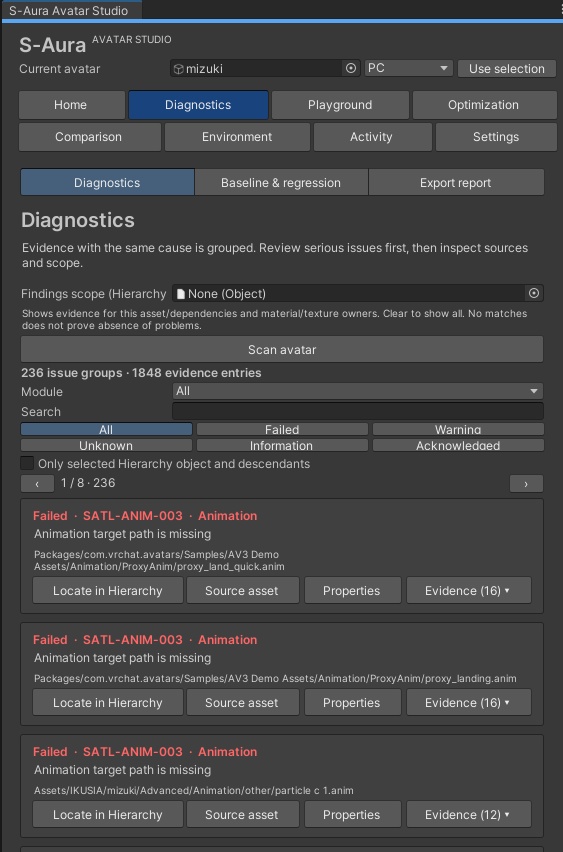Go to previous results page
This screenshot has height=852, width=563.
click(37, 484)
